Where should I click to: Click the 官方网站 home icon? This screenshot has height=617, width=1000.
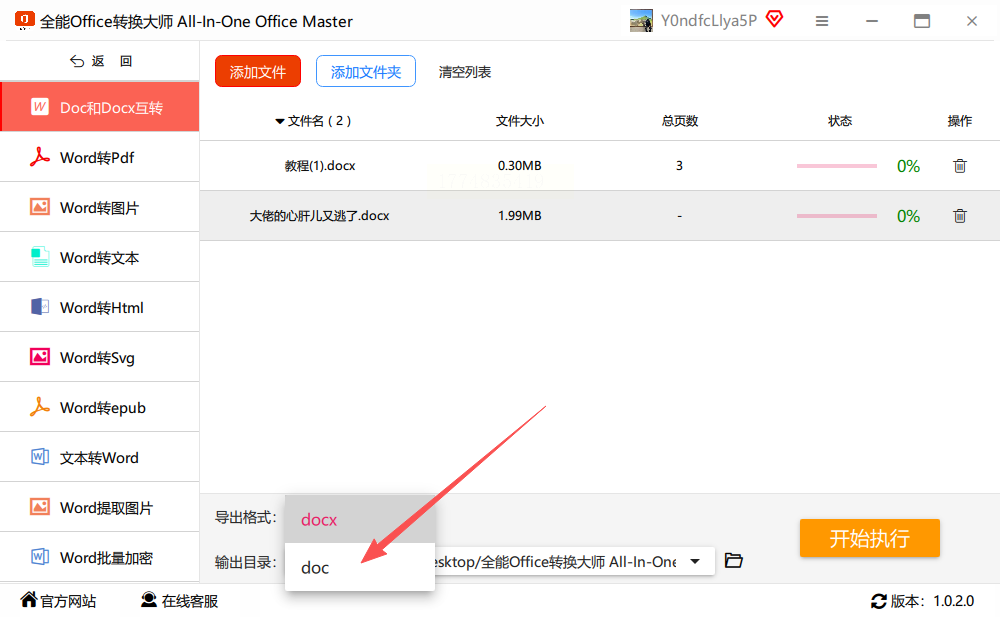(x=29, y=599)
